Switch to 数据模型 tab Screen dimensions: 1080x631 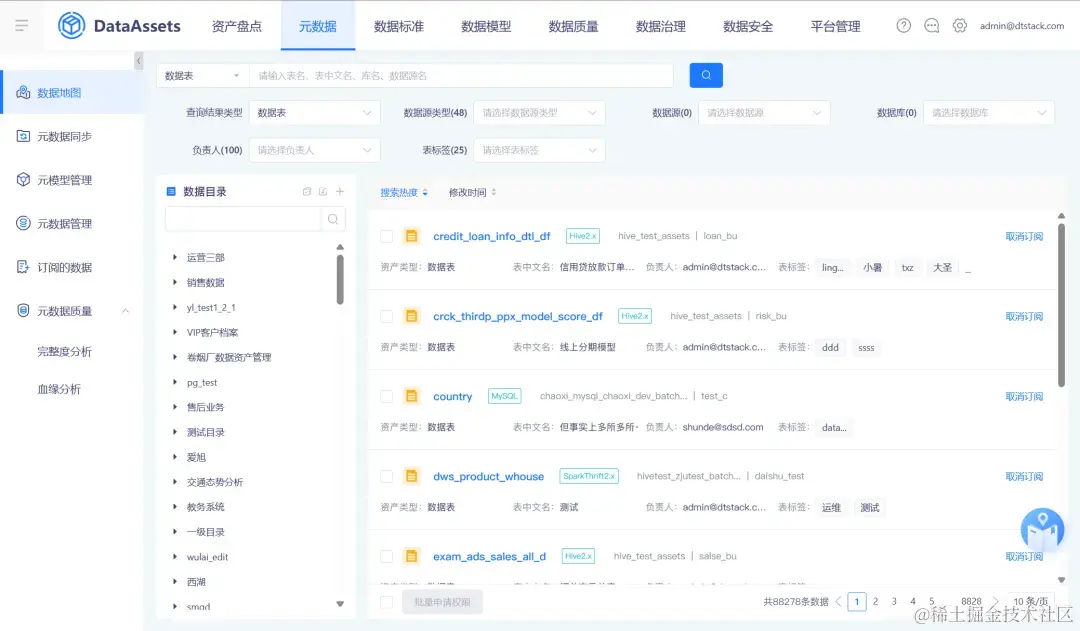coord(486,26)
